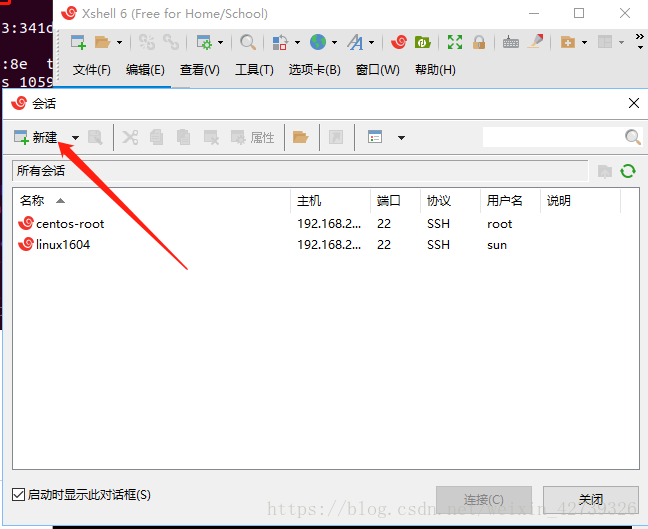Image resolution: width=648 pixels, height=529 pixels.
Task: Click the keyboard key mapping icon
Action: [x=511, y=42]
